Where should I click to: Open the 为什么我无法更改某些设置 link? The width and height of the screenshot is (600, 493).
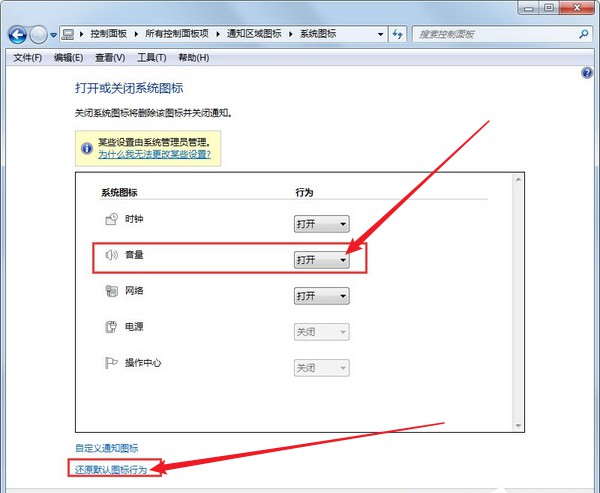click(x=160, y=156)
